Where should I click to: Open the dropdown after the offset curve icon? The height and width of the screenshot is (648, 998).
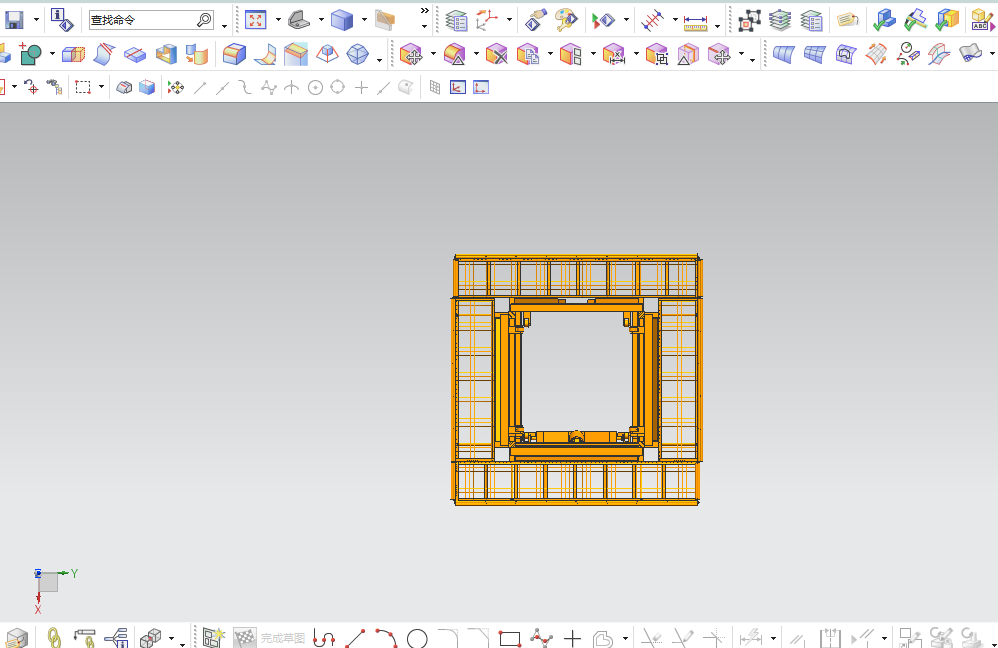click(x=625, y=638)
